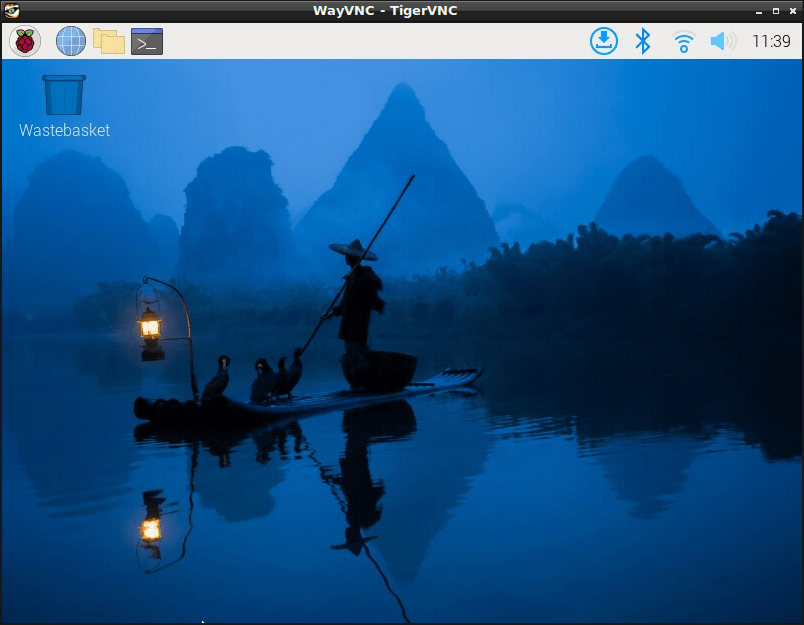
Task: Maximize the TigerVNC window
Action: click(x=776, y=11)
